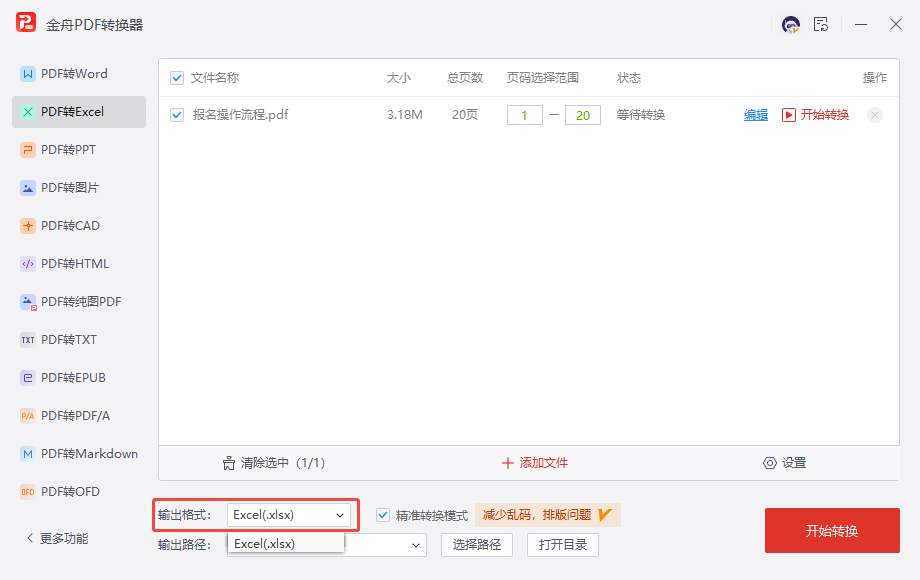Click the PDF转OFD icon

click(x=28, y=492)
